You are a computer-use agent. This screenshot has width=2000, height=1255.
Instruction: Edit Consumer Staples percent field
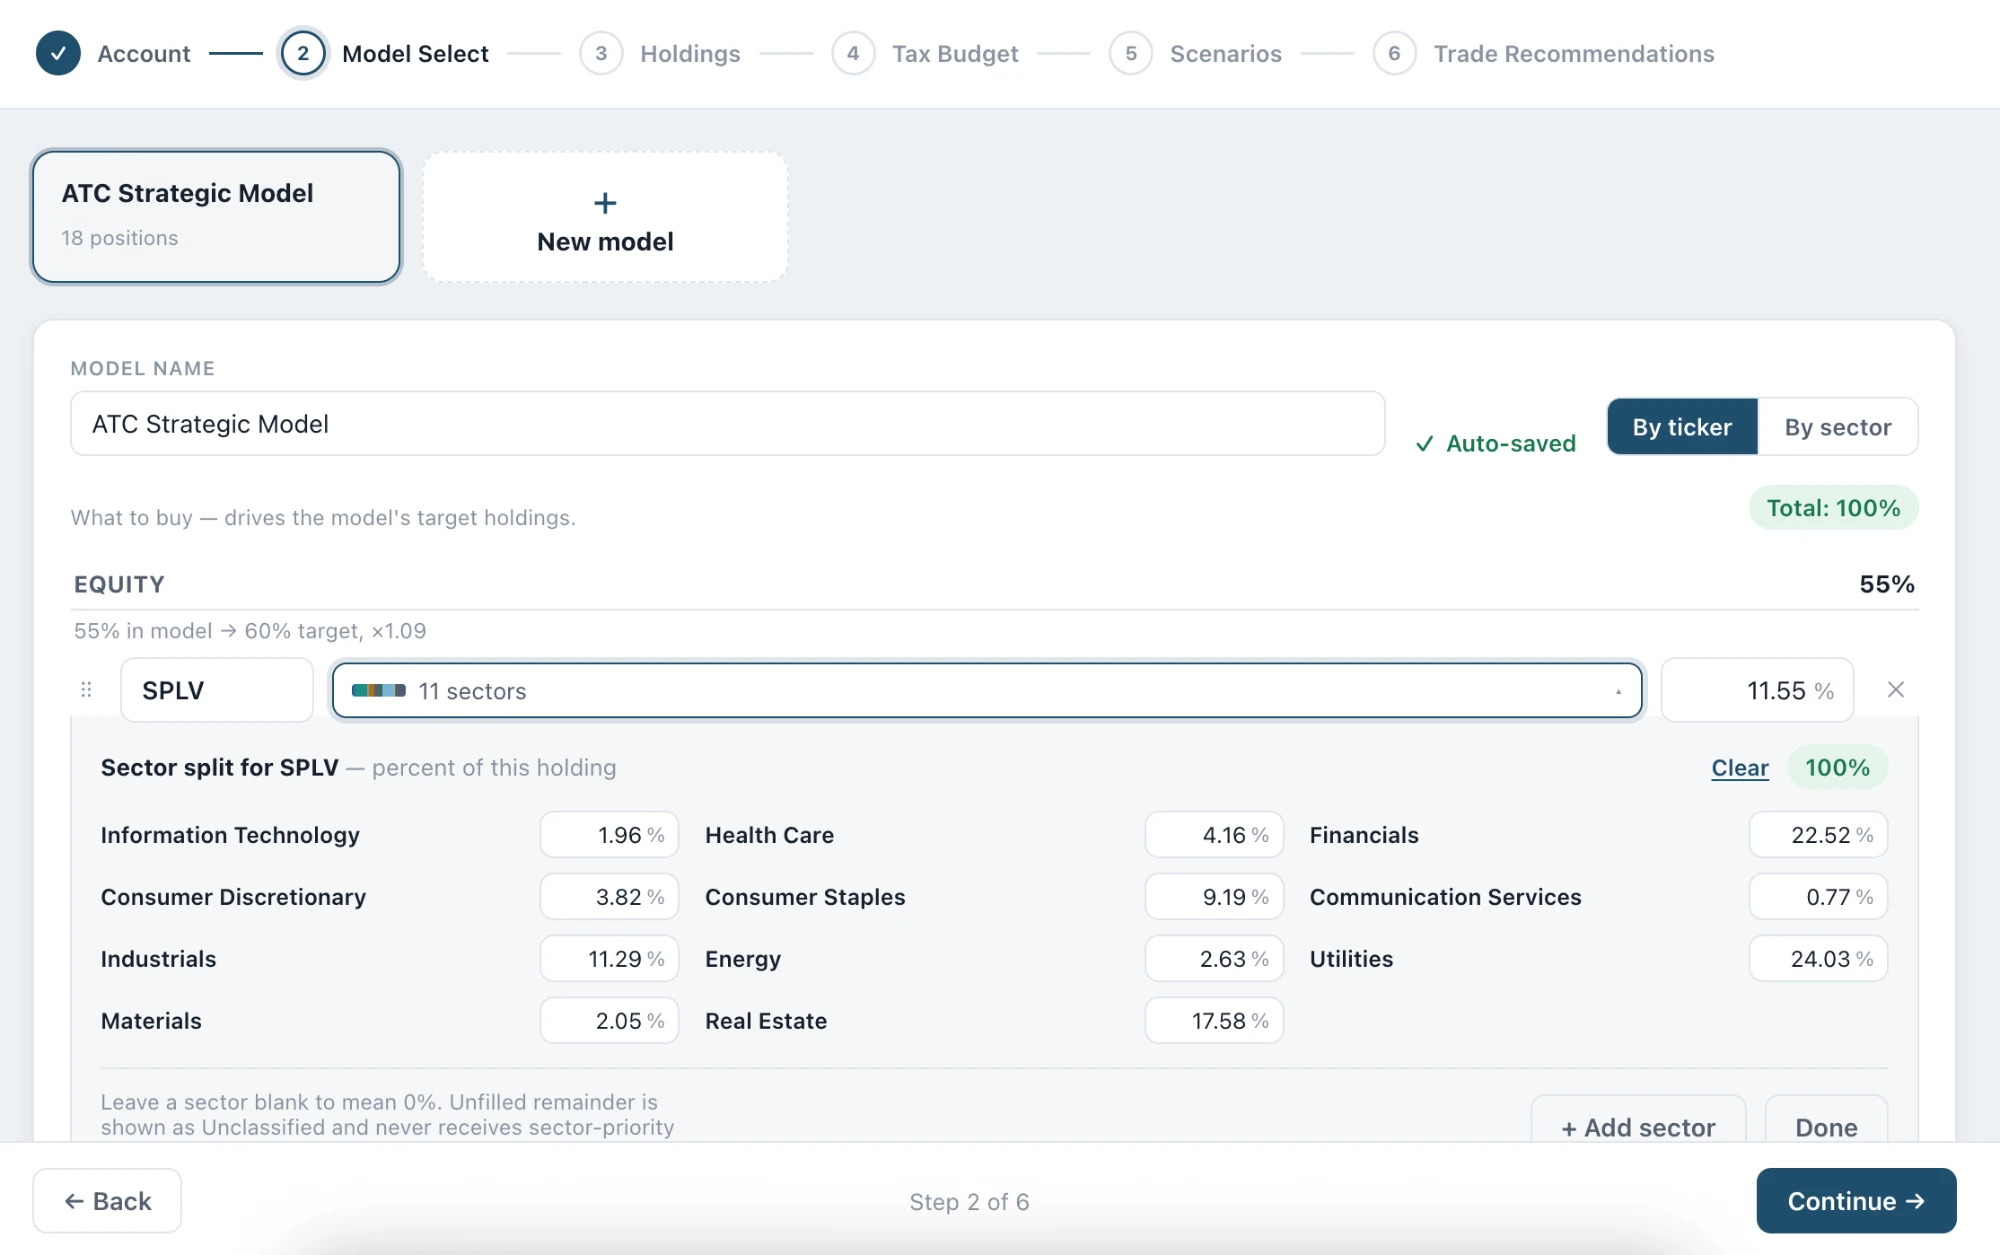[1214, 897]
